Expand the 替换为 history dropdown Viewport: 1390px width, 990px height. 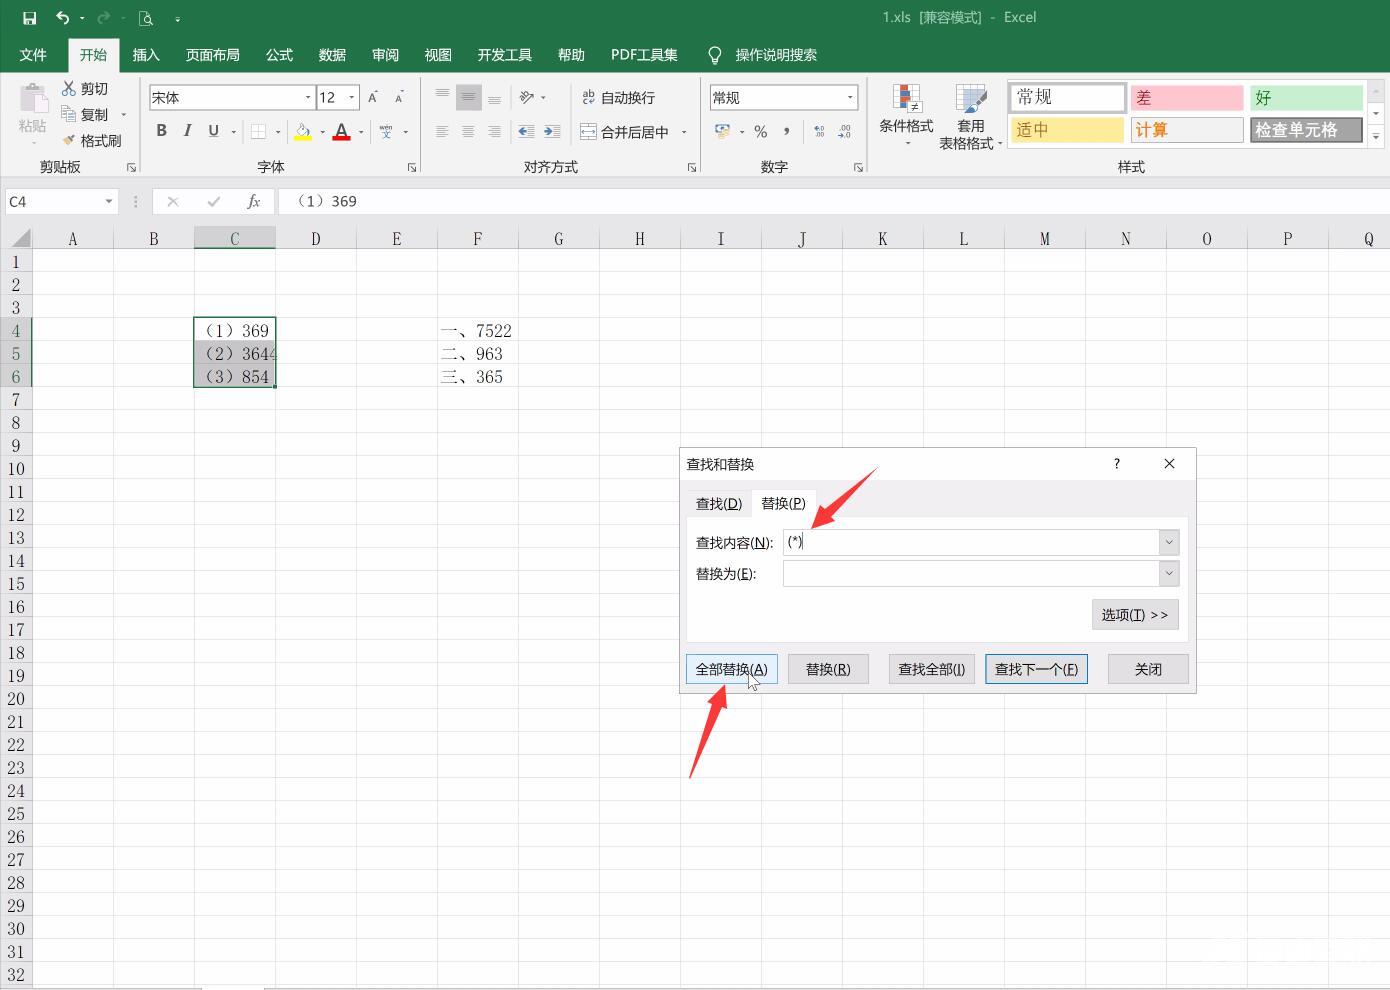[1169, 573]
